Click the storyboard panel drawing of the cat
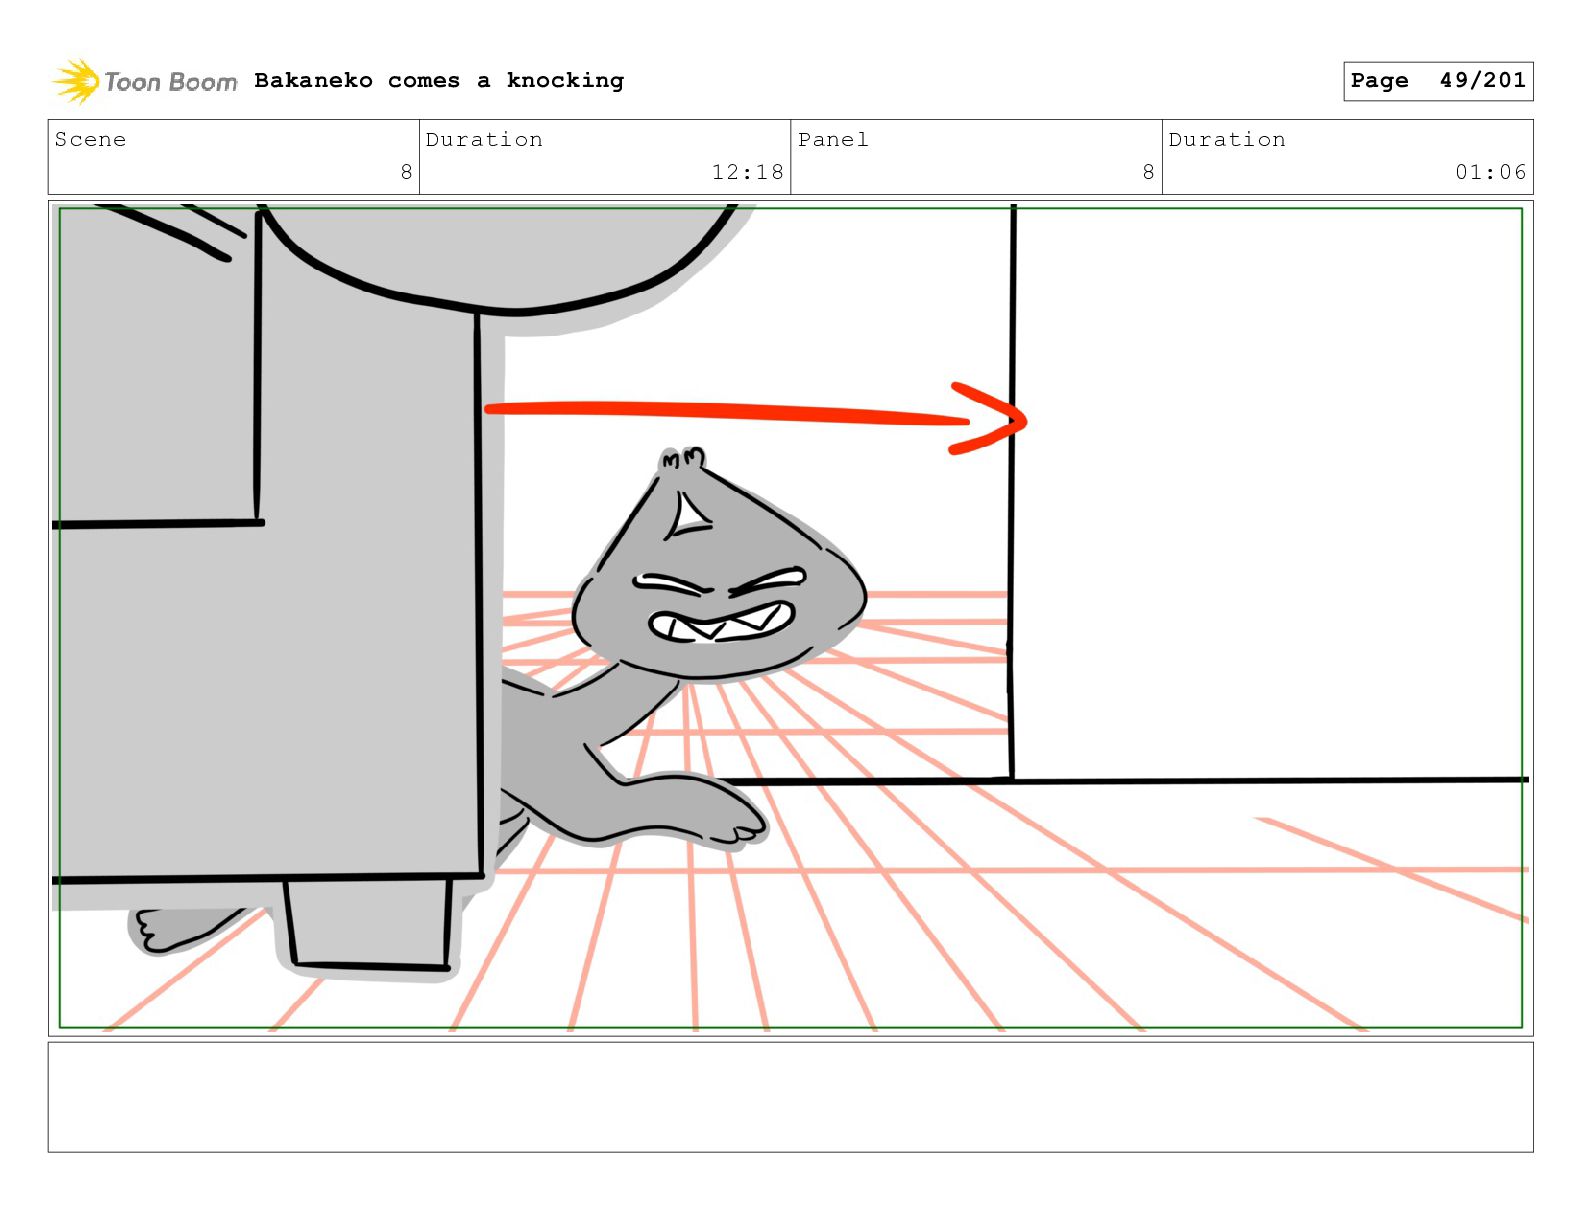This screenshot has height=1224, width=1584. [790, 618]
